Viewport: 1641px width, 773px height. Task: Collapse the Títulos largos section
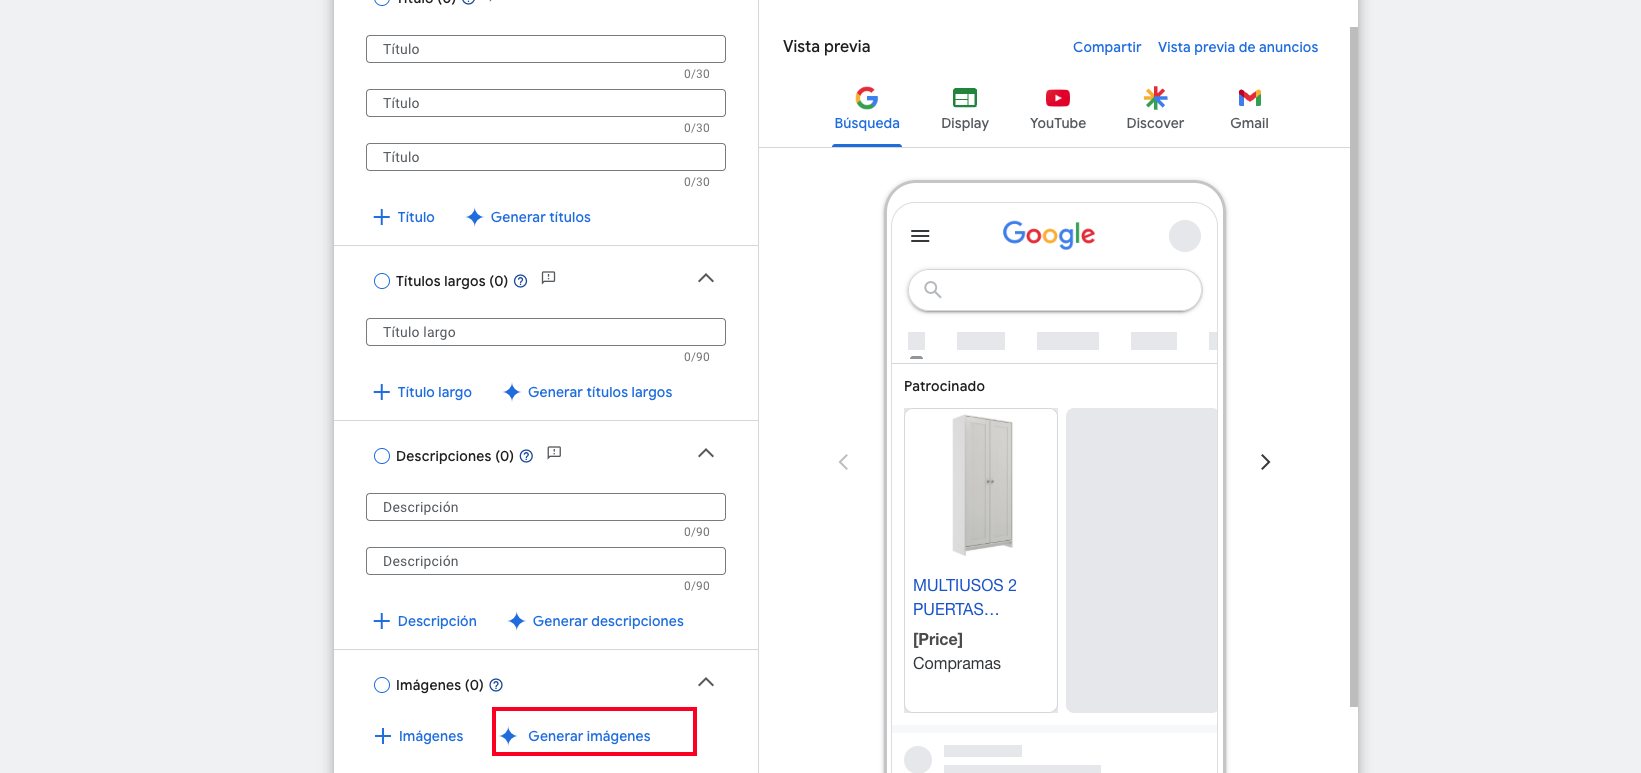(x=706, y=278)
